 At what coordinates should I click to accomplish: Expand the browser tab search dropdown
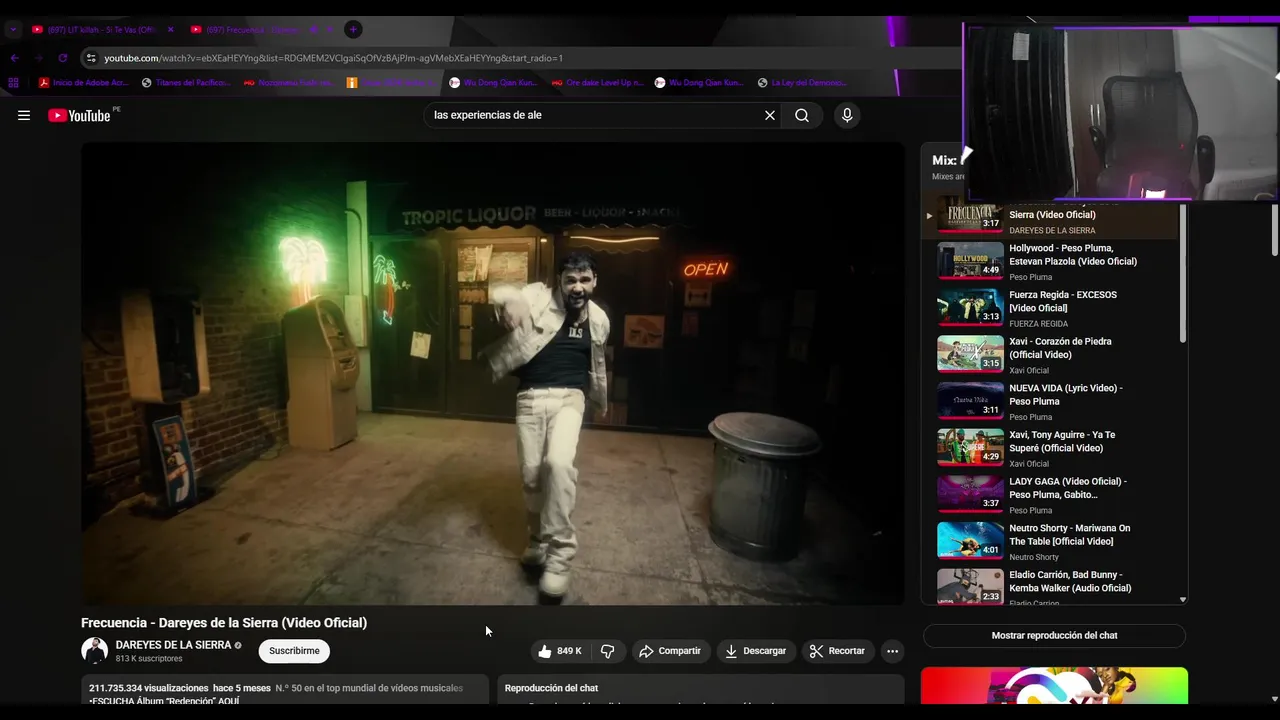pyautogui.click(x=13, y=30)
